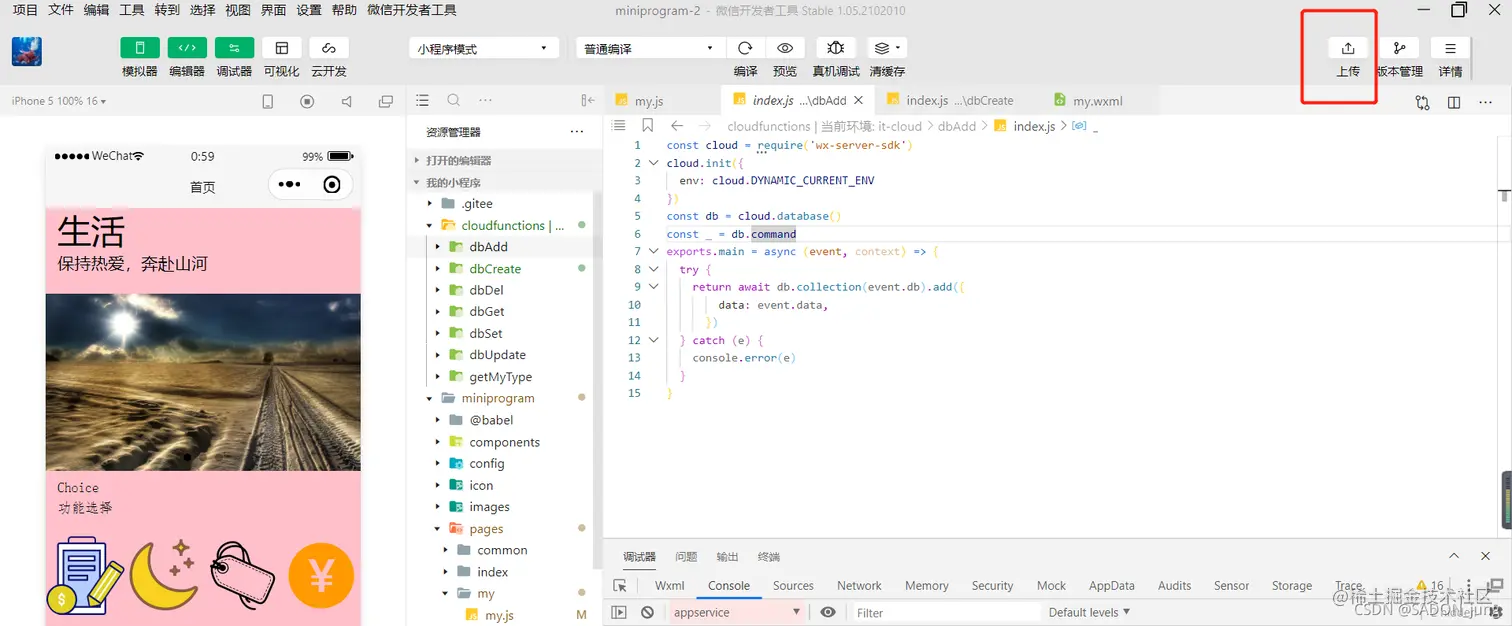Toggle the 编辑器 editor panel button
The image size is (1512, 626).
point(187,48)
